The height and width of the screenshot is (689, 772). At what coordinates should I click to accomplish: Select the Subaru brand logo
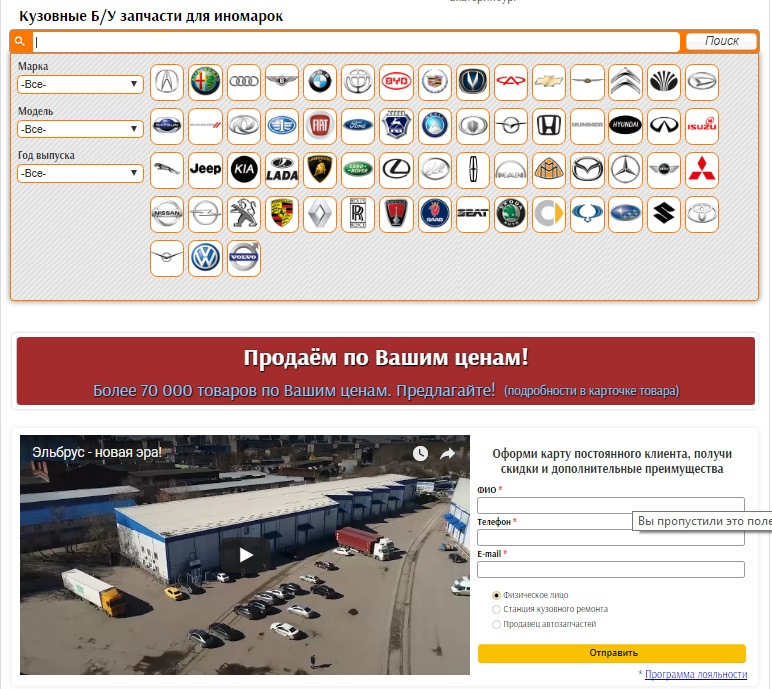tap(625, 214)
